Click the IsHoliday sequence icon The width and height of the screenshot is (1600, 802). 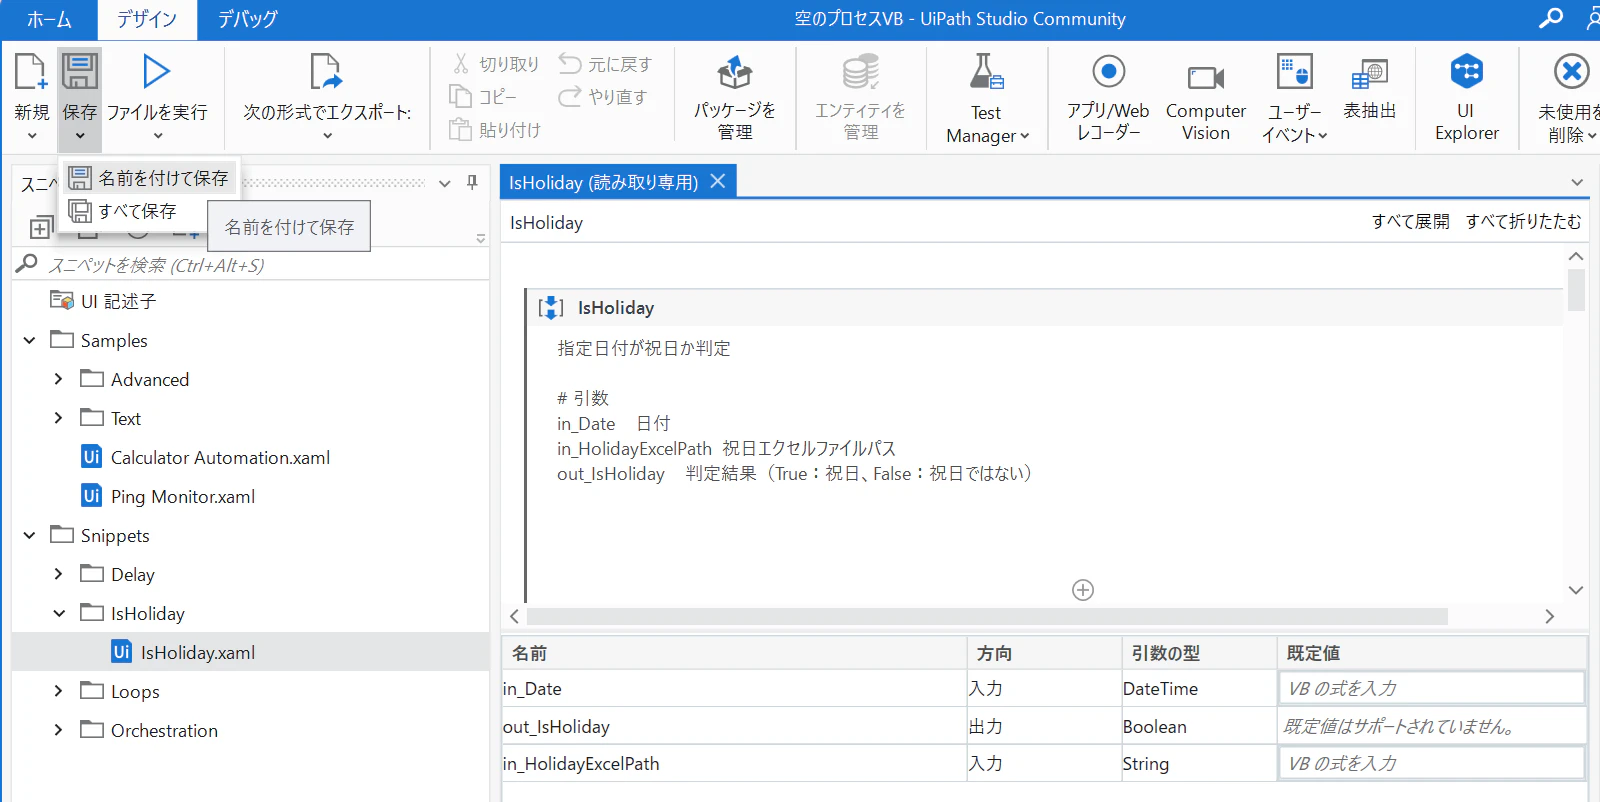pos(551,308)
